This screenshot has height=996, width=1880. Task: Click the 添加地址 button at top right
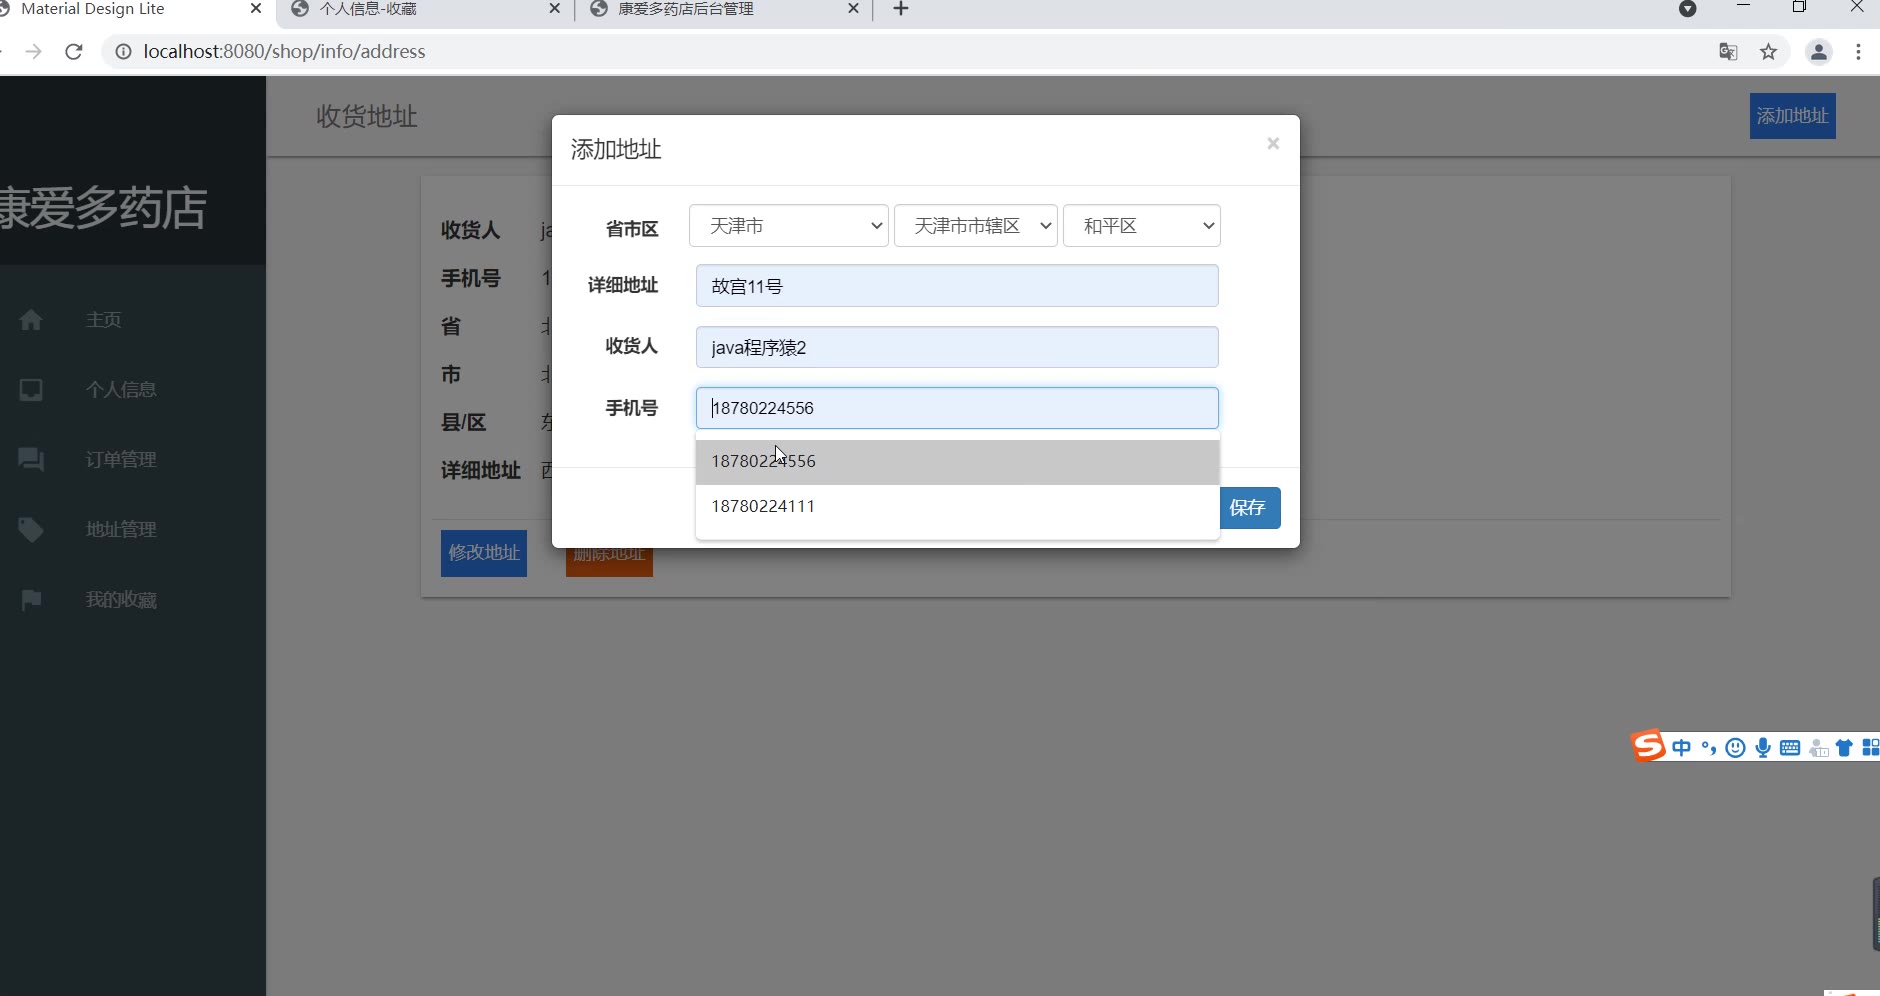(x=1792, y=116)
